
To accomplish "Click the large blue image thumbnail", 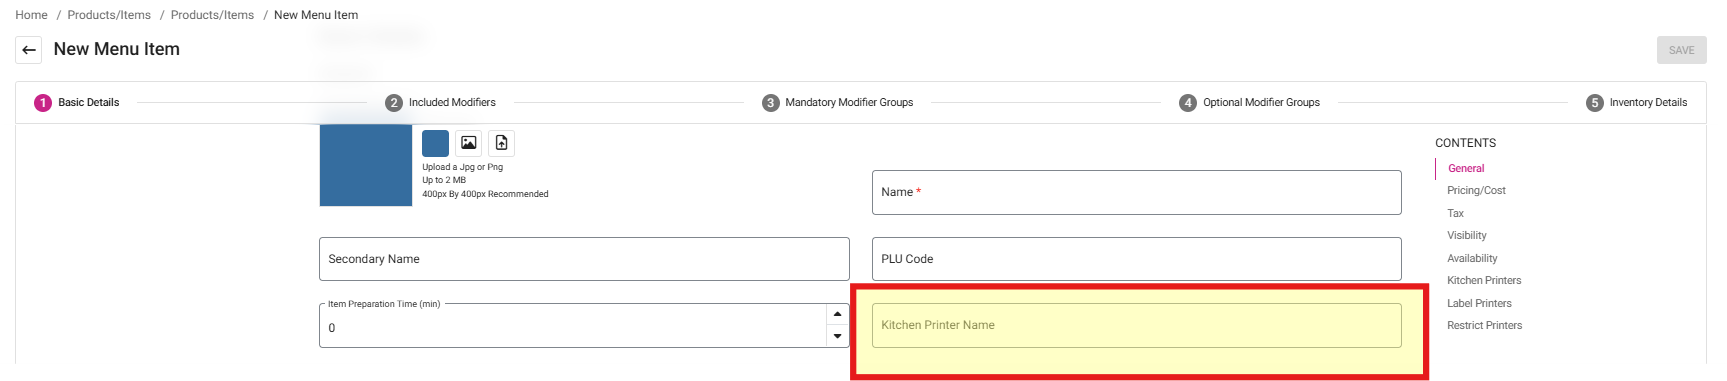I will [x=366, y=165].
